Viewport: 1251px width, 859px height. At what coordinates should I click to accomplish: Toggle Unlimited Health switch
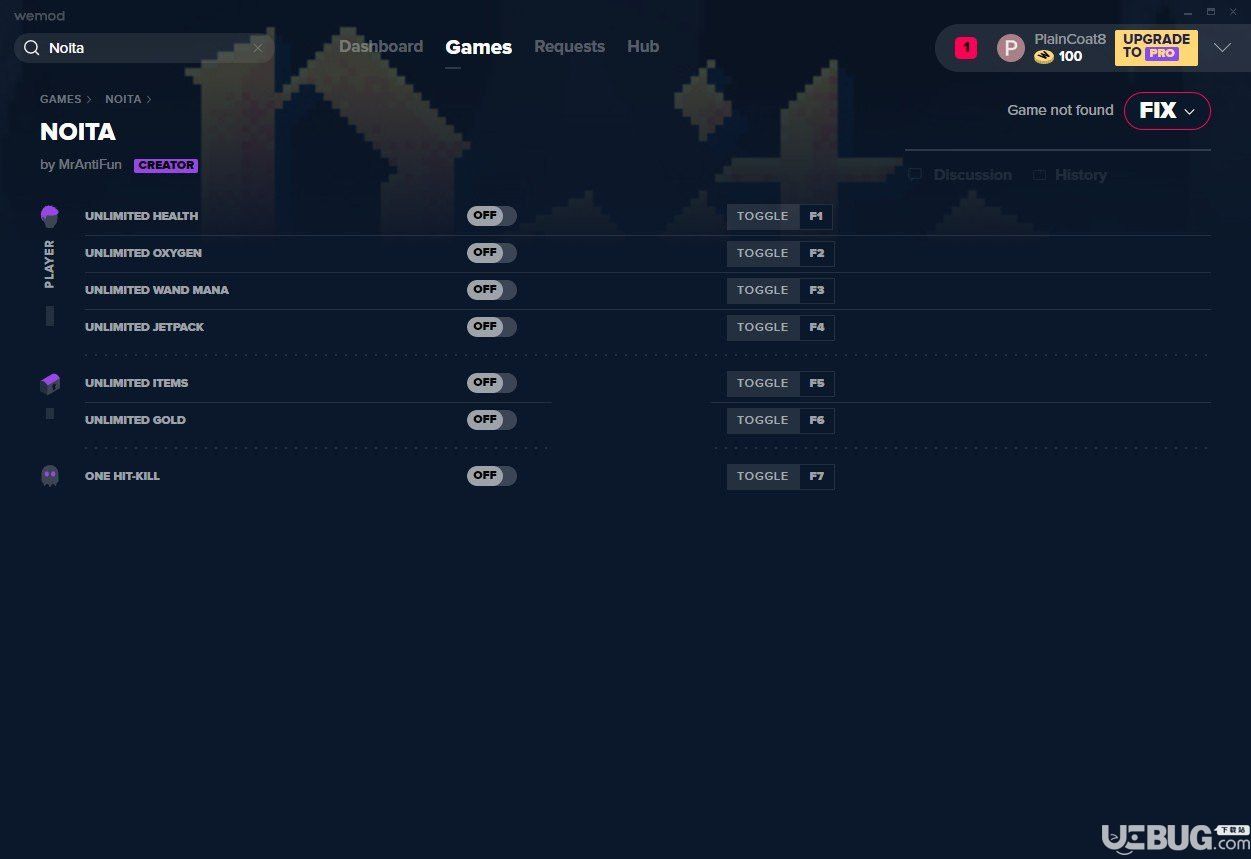(492, 216)
